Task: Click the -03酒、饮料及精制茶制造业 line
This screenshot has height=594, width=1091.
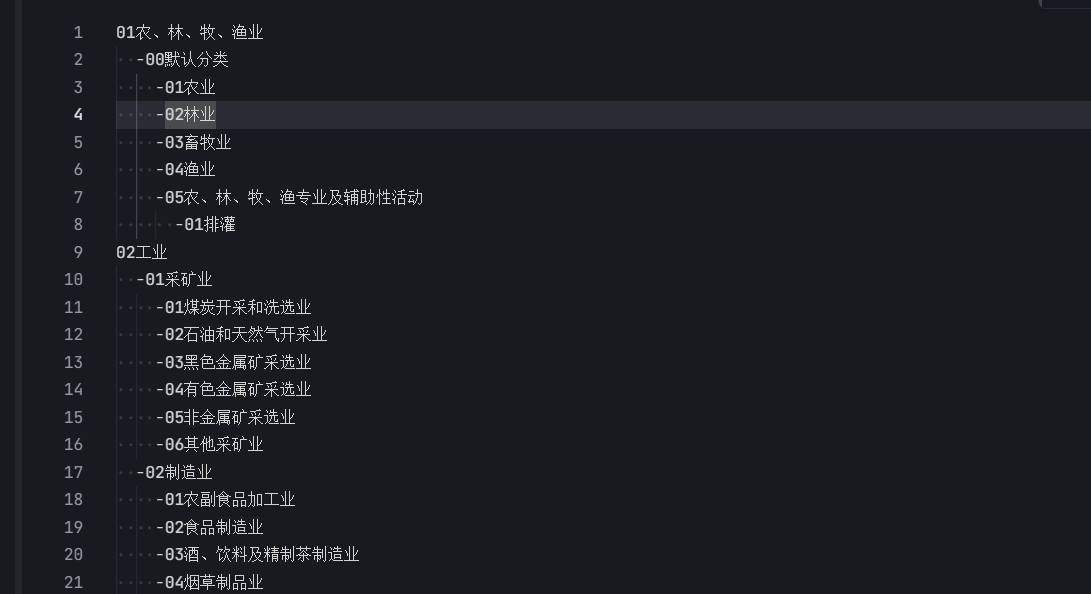Action: click(x=257, y=554)
